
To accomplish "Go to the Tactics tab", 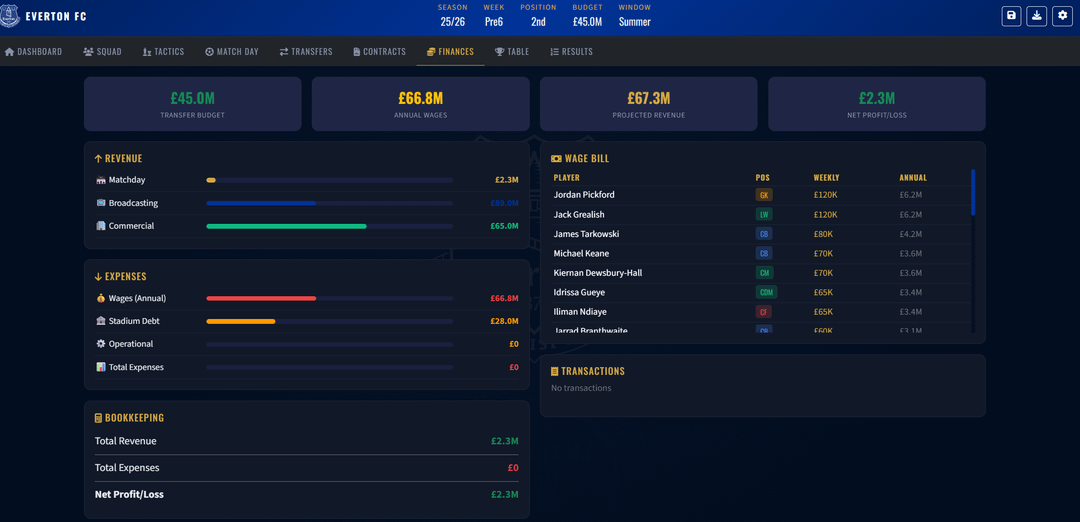I will (164, 52).
